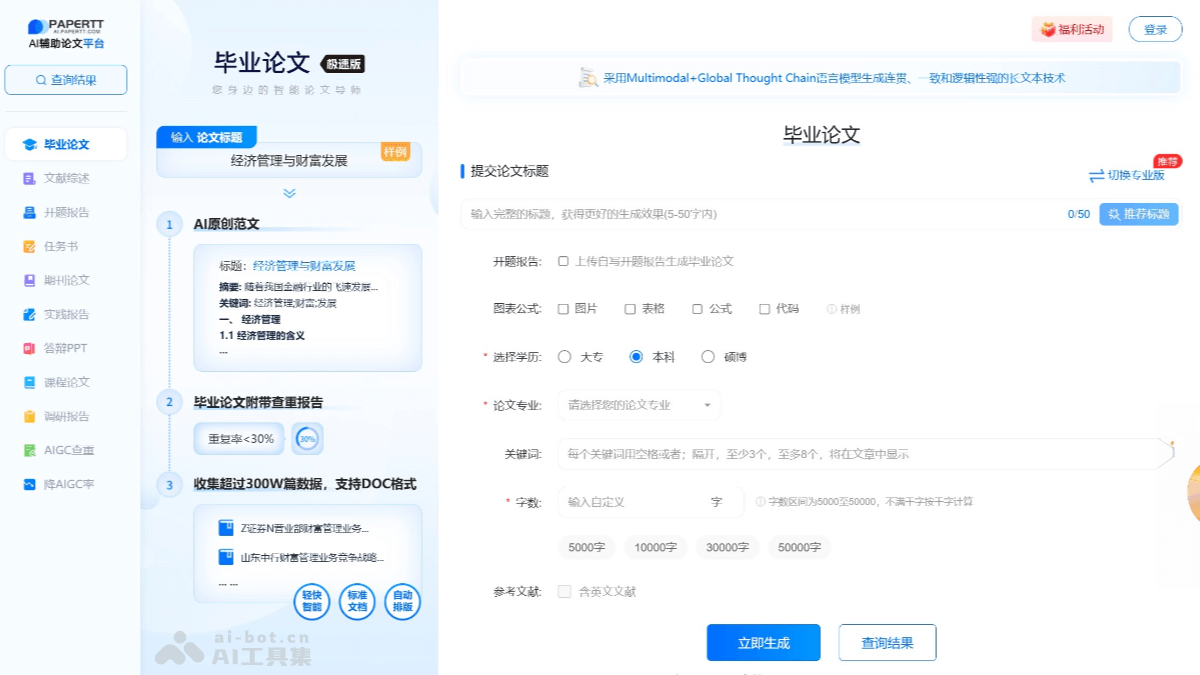Open the 论文专业 dropdown
1200x675 pixels.
coord(638,405)
